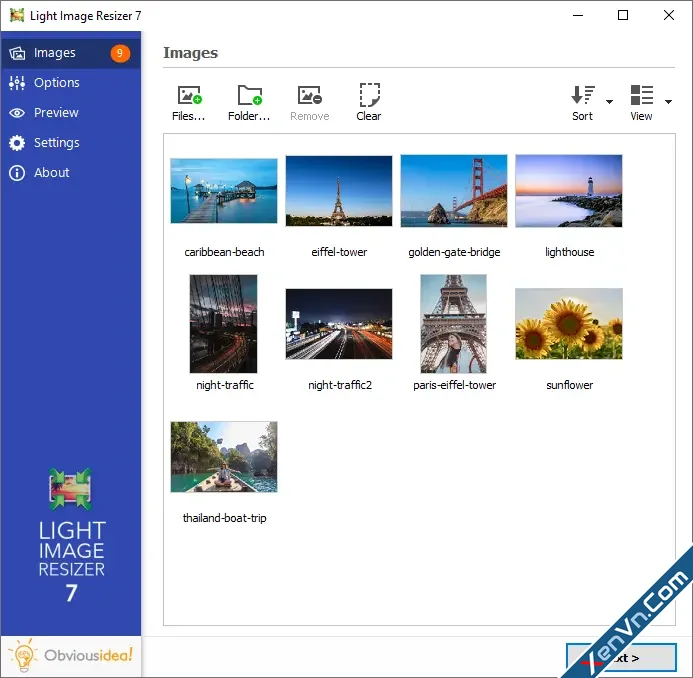Click the Add Files icon
This screenshot has width=693, height=678.
[x=189, y=95]
